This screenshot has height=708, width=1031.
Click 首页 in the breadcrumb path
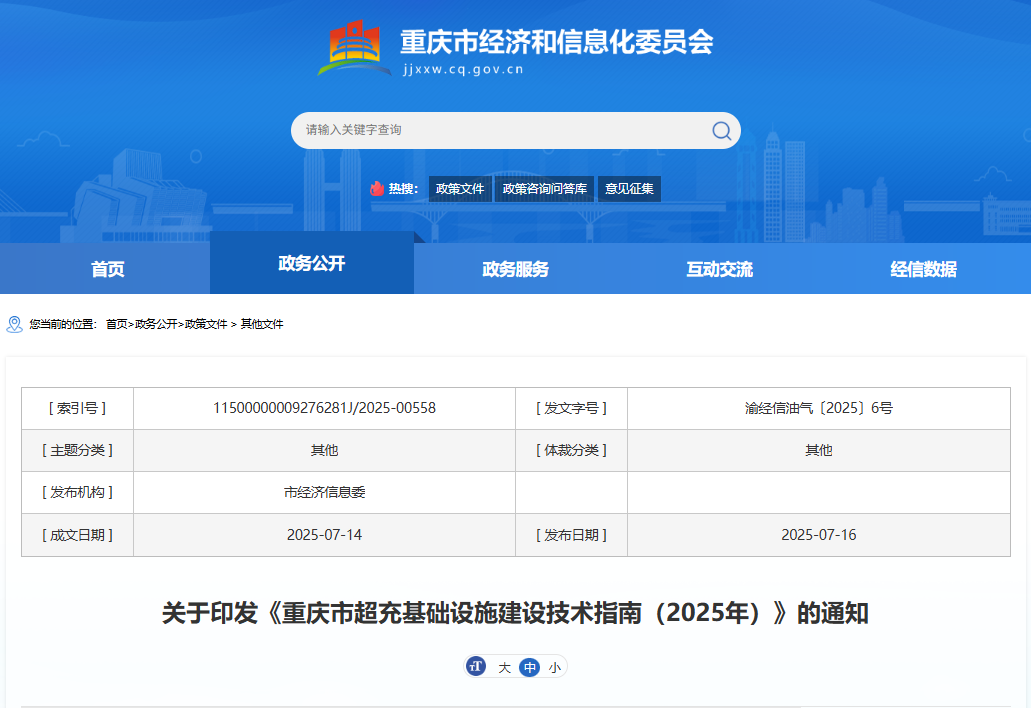click(117, 324)
